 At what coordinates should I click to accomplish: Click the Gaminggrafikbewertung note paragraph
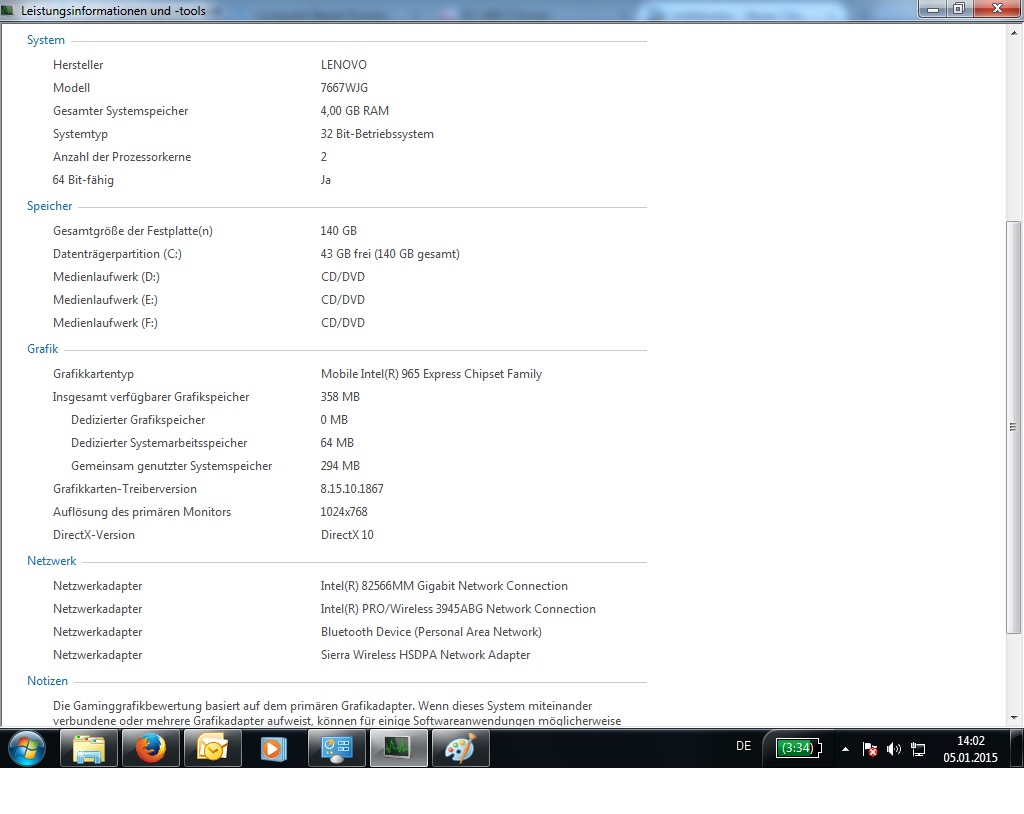(337, 713)
